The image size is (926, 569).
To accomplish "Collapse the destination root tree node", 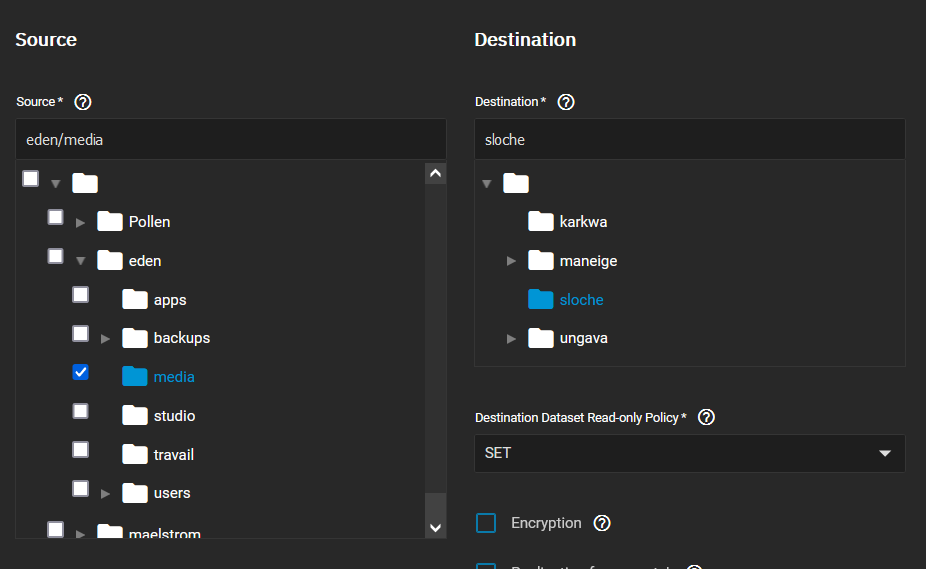I will pos(487,184).
